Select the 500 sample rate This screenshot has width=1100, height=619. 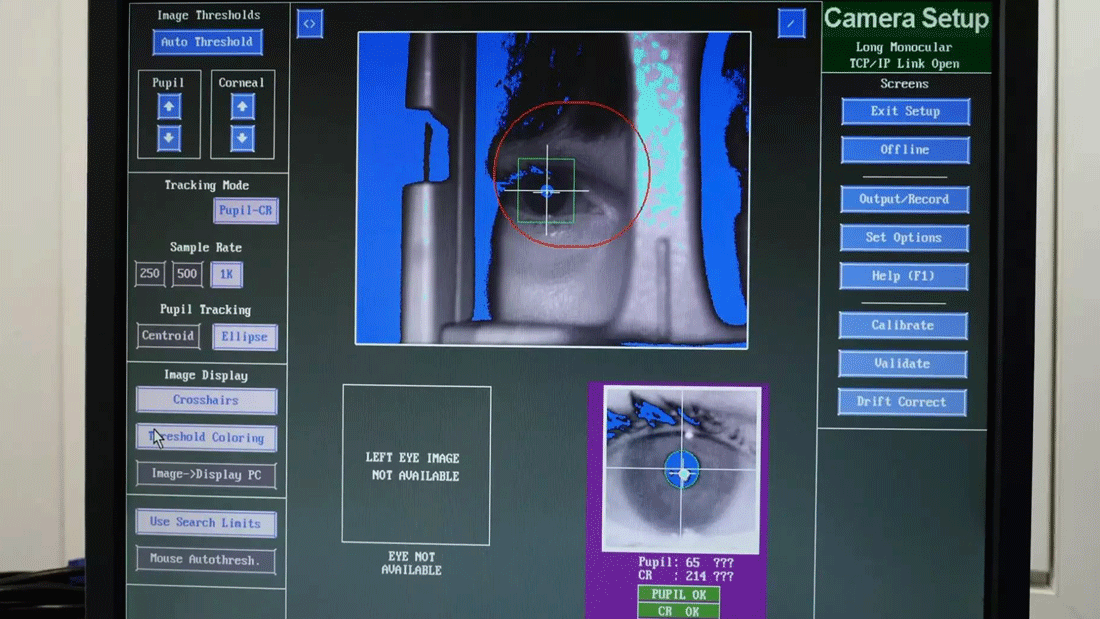point(187,274)
